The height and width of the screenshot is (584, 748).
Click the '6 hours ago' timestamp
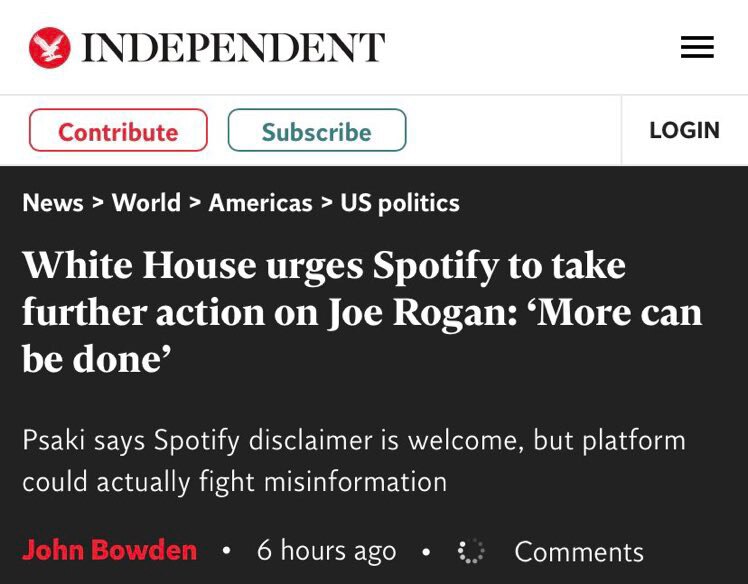(x=326, y=551)
